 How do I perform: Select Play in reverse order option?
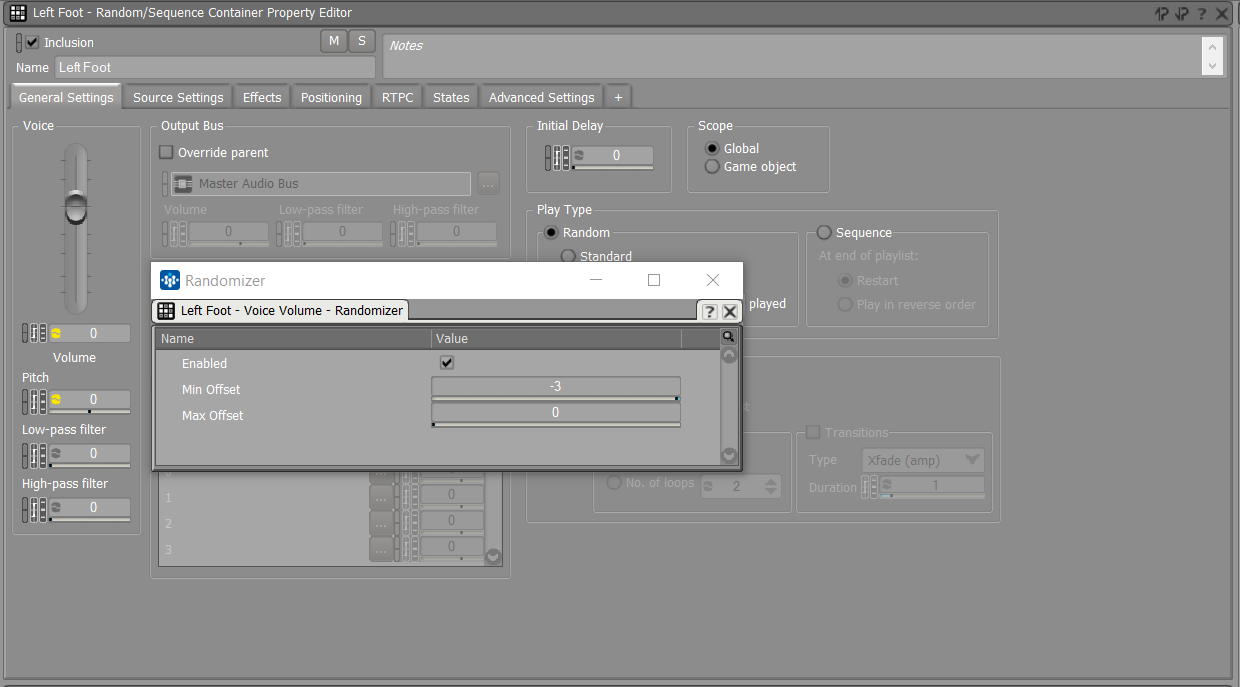click(x=845, y=304)
